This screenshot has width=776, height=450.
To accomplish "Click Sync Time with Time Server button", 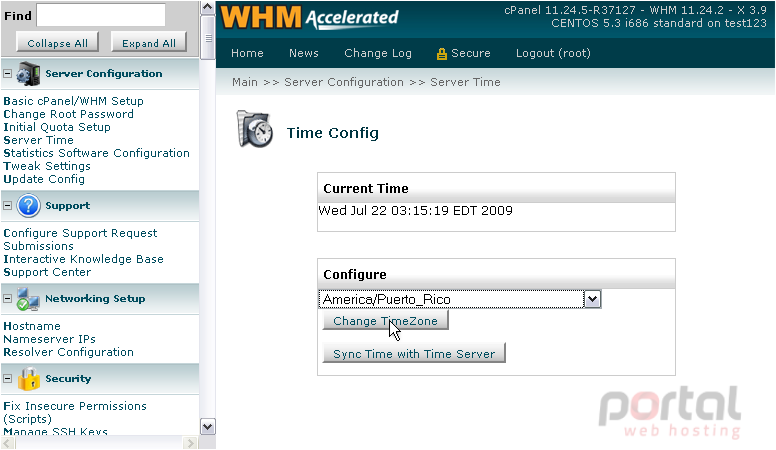I will (x=414, y=353).
